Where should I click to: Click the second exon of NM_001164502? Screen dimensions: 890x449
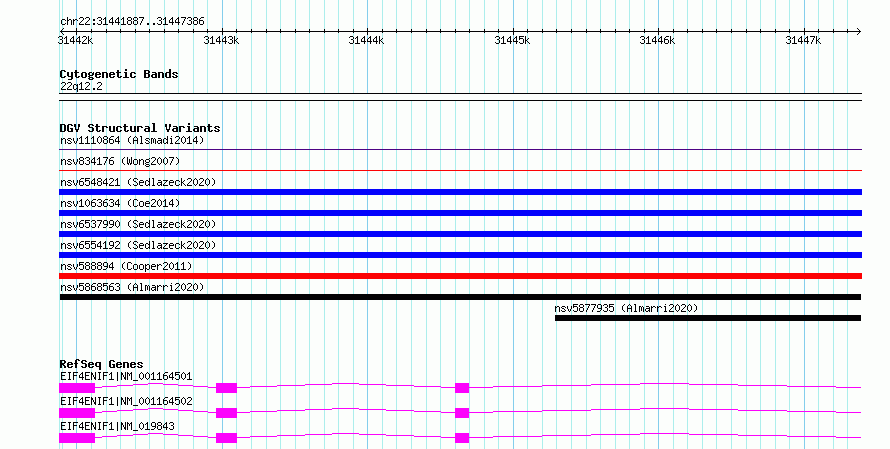click(226, 413)
